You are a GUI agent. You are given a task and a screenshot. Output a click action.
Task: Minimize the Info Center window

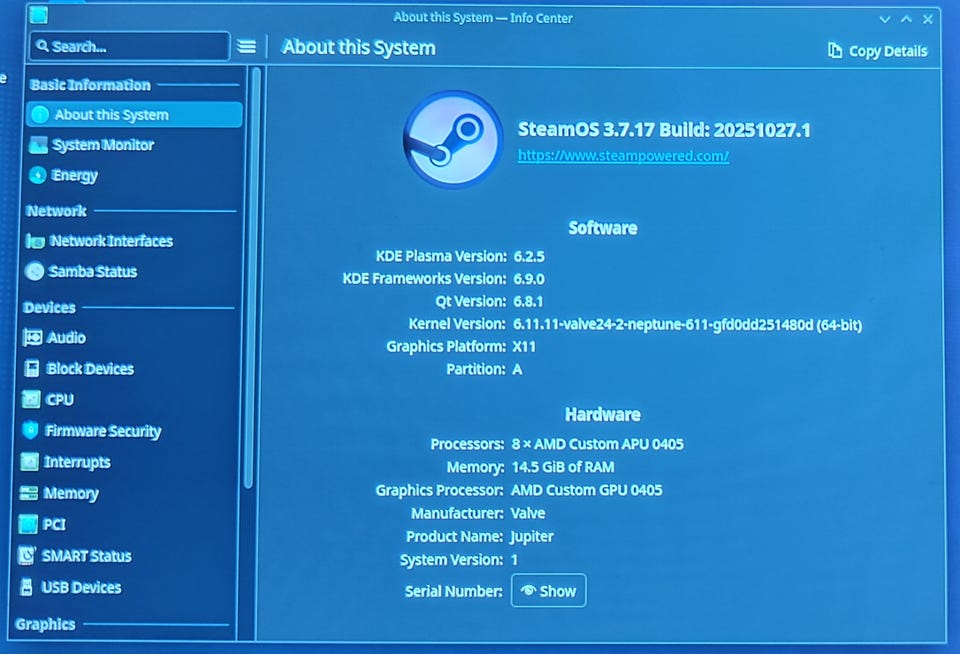point(885,19)
